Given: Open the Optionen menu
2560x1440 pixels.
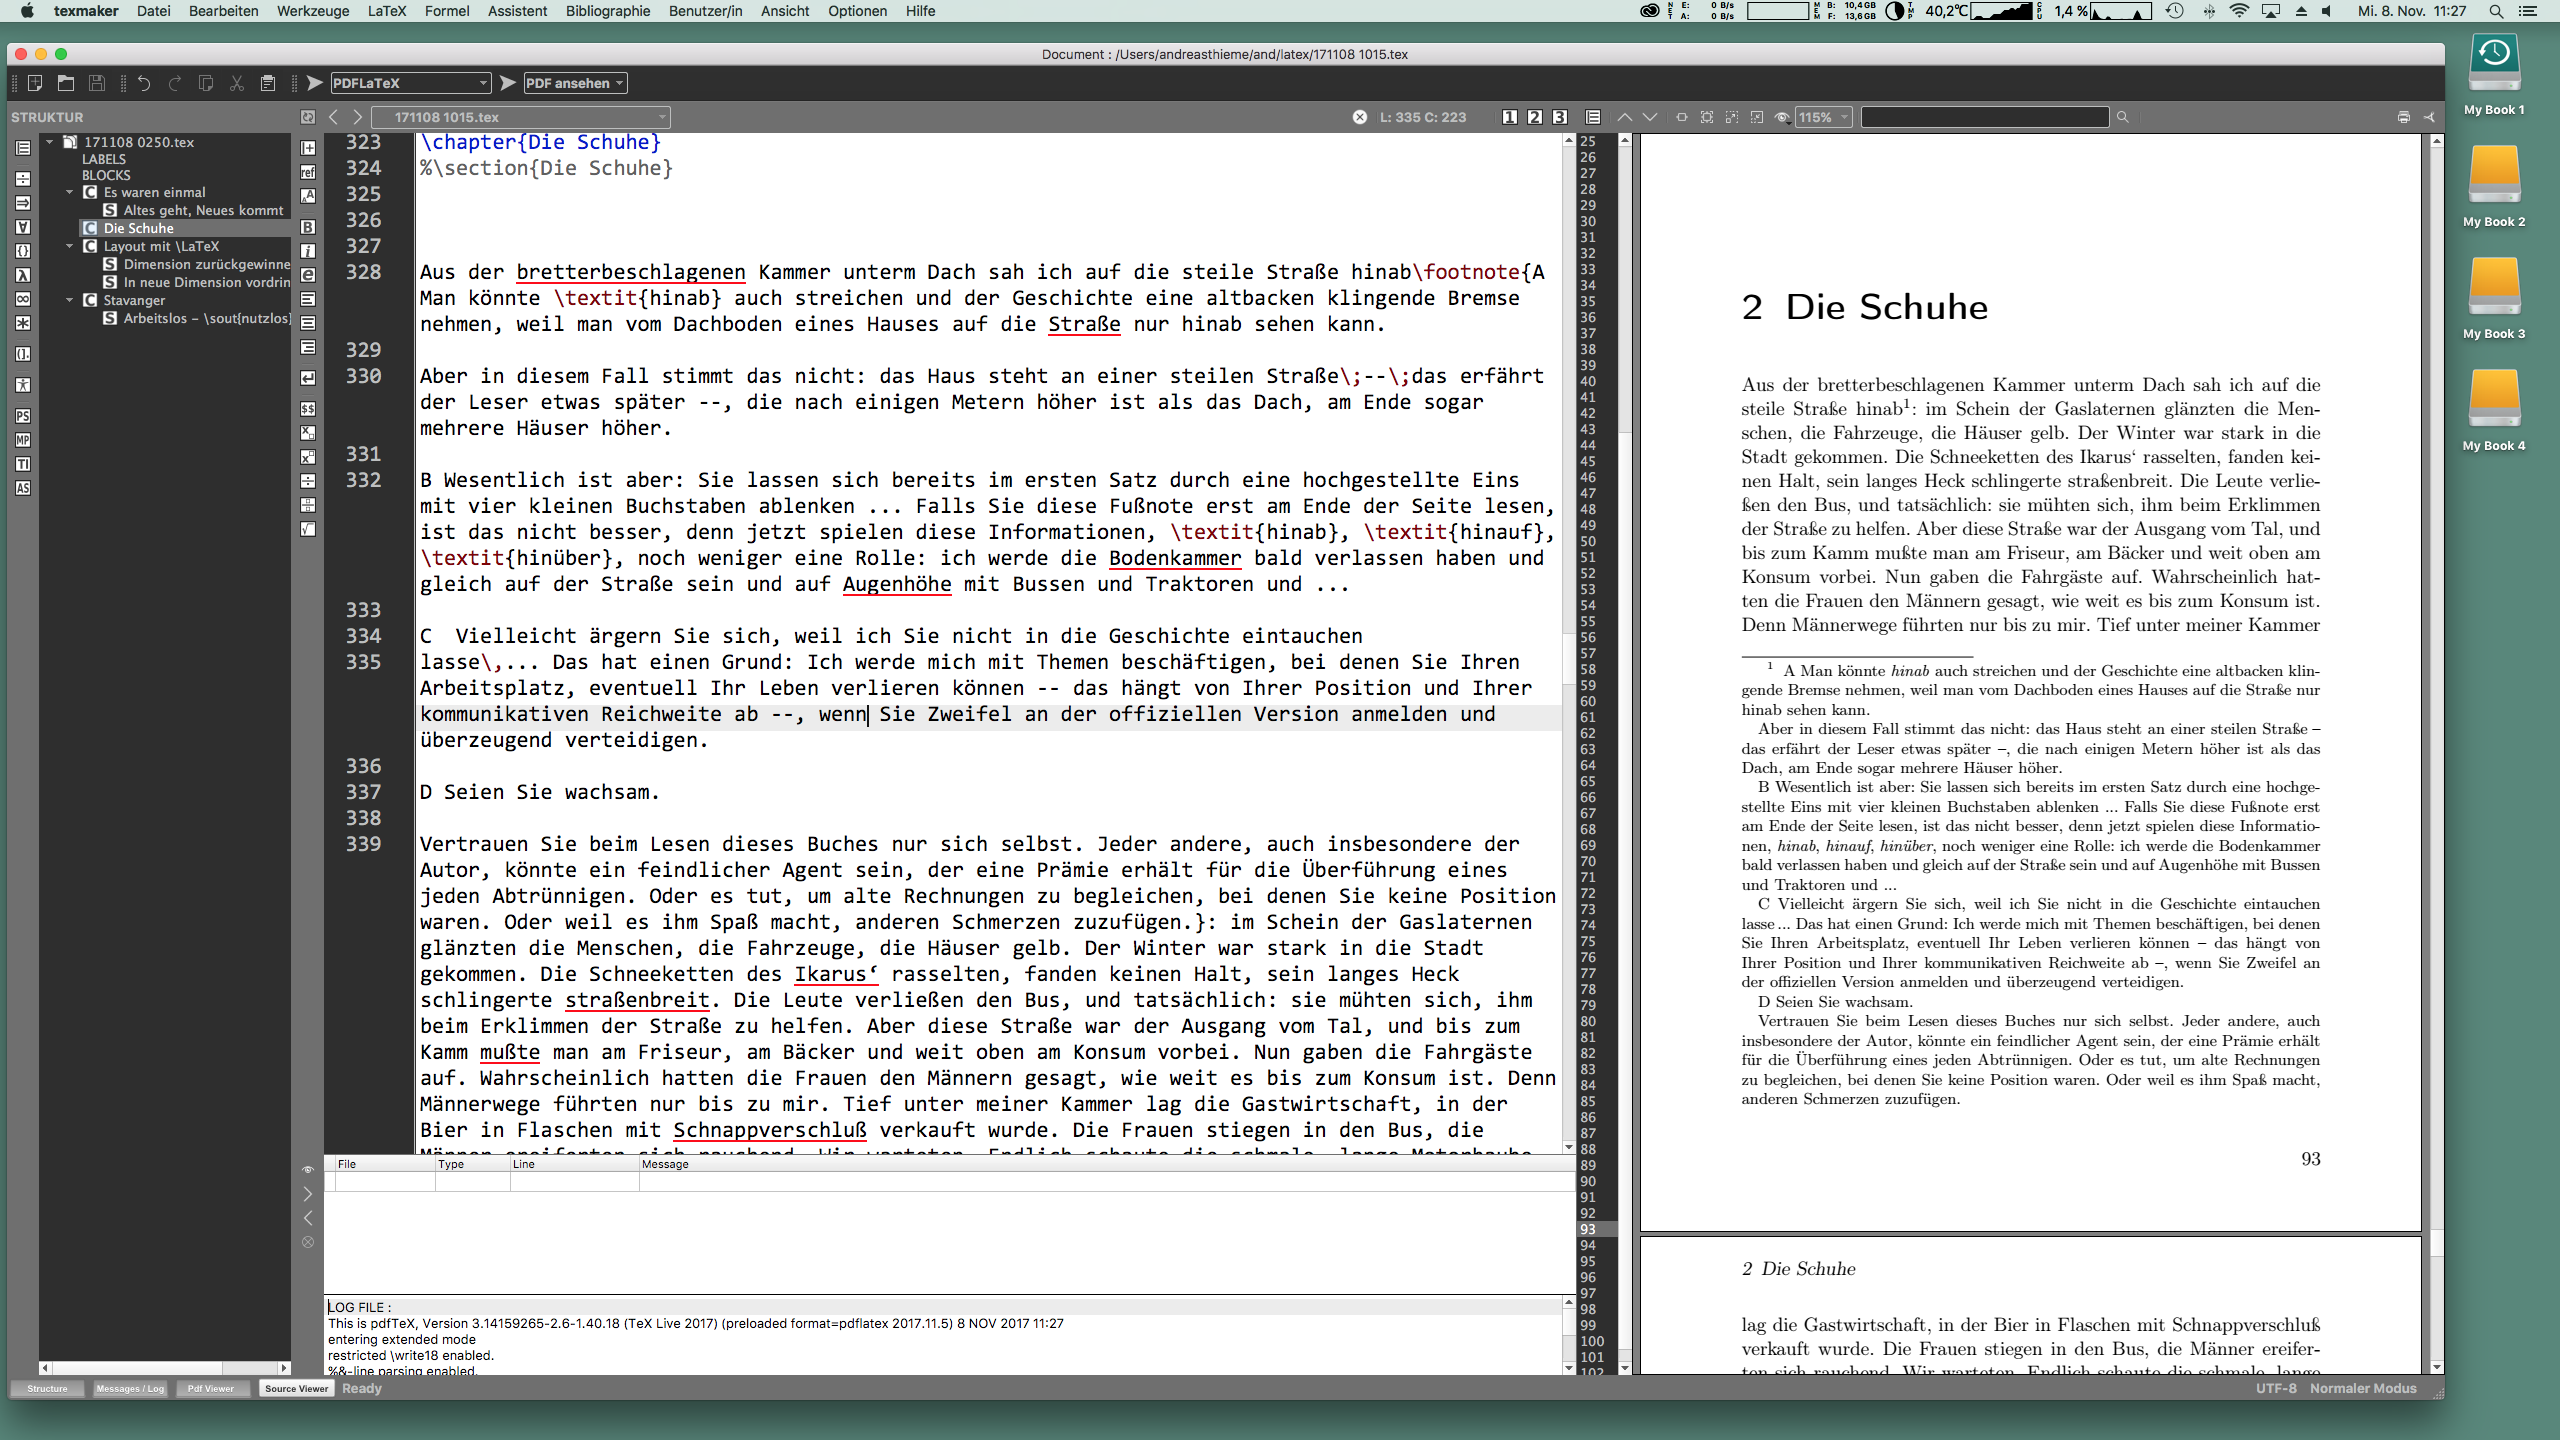Looking at the screenshot, I should coord(857,11).
